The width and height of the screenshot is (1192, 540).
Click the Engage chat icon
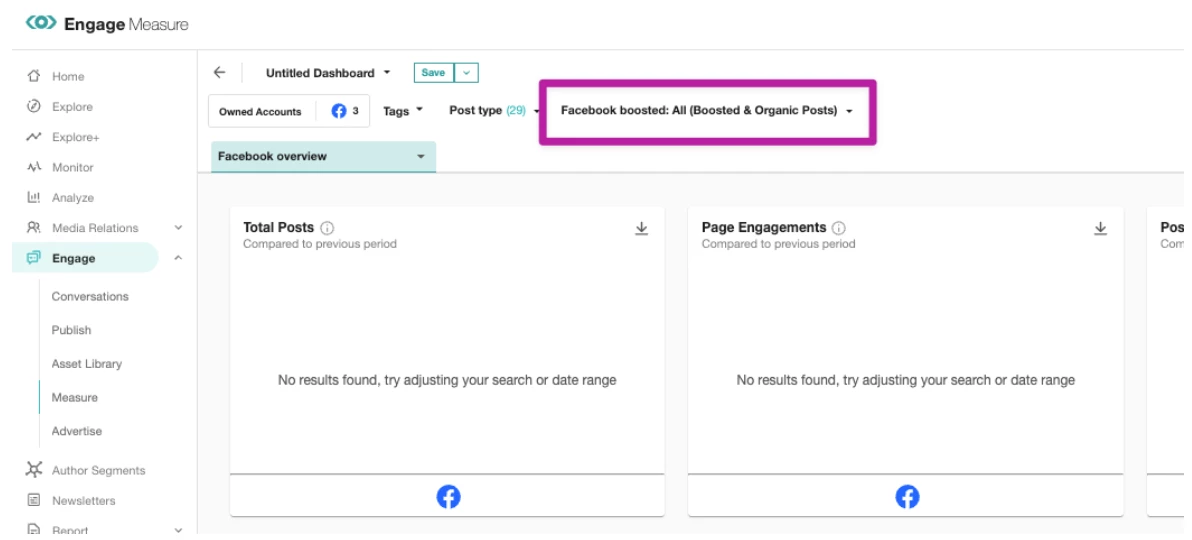pyautogui.click(x=33, y=258)
